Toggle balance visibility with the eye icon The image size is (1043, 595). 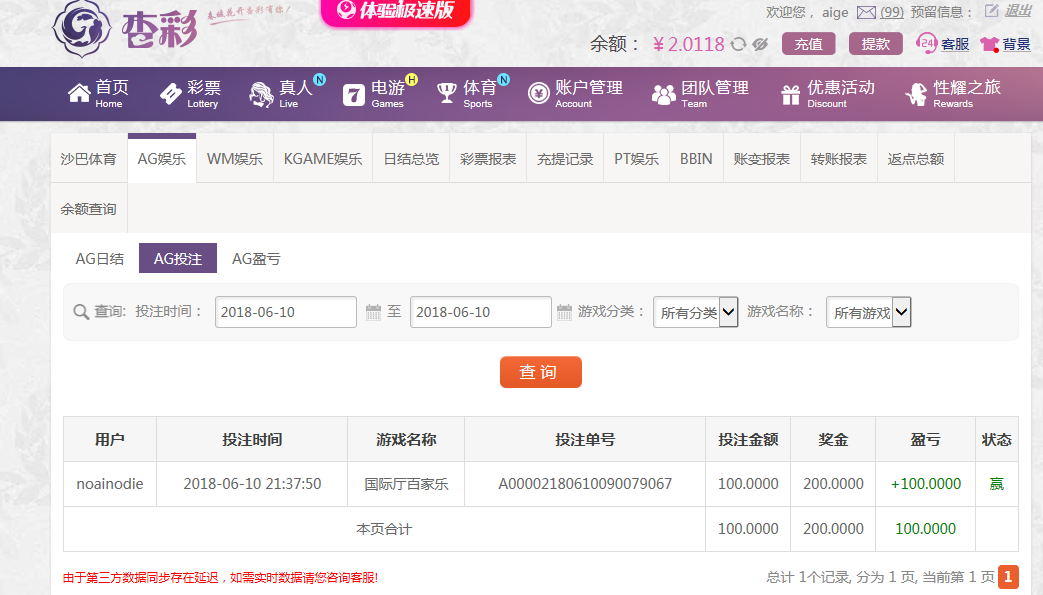(x=760, y=44)
